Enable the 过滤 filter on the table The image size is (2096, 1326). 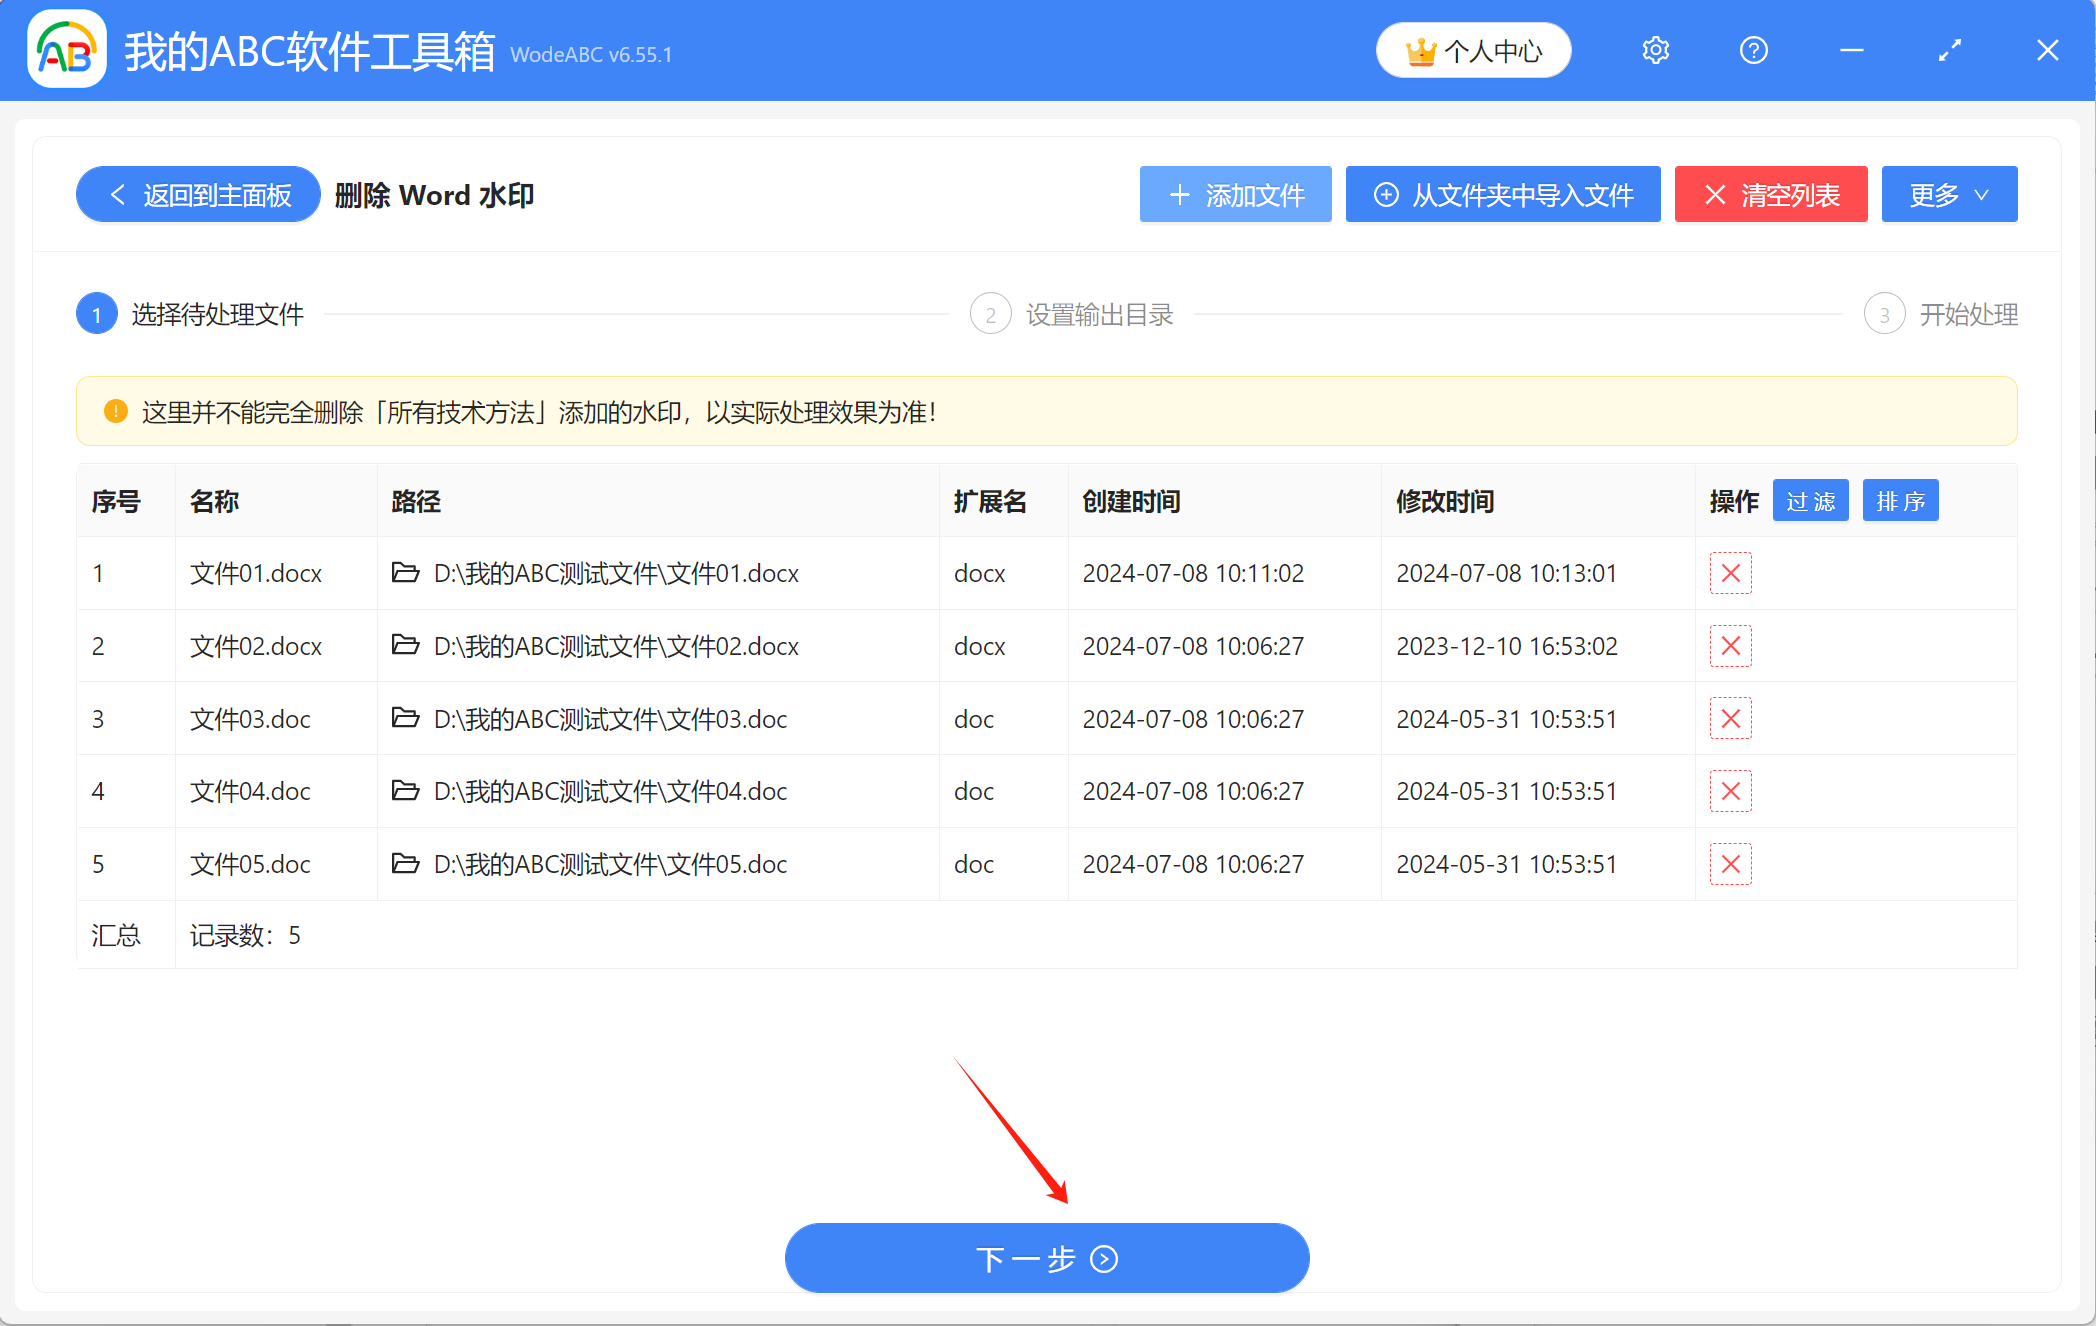point(1810,500)
